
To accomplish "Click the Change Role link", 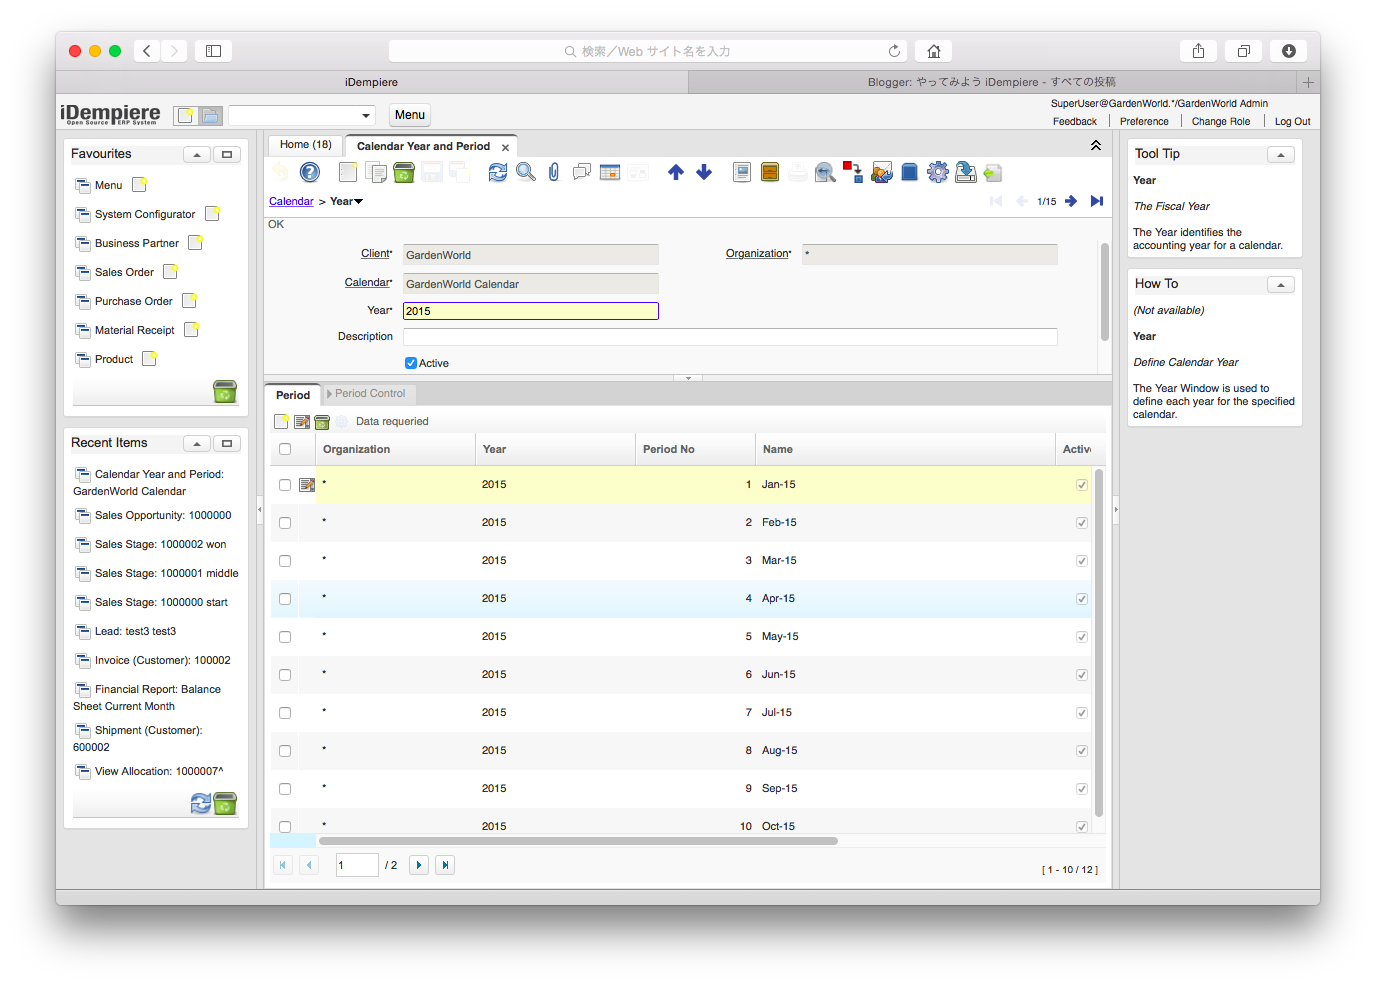I will (1221, 121).
